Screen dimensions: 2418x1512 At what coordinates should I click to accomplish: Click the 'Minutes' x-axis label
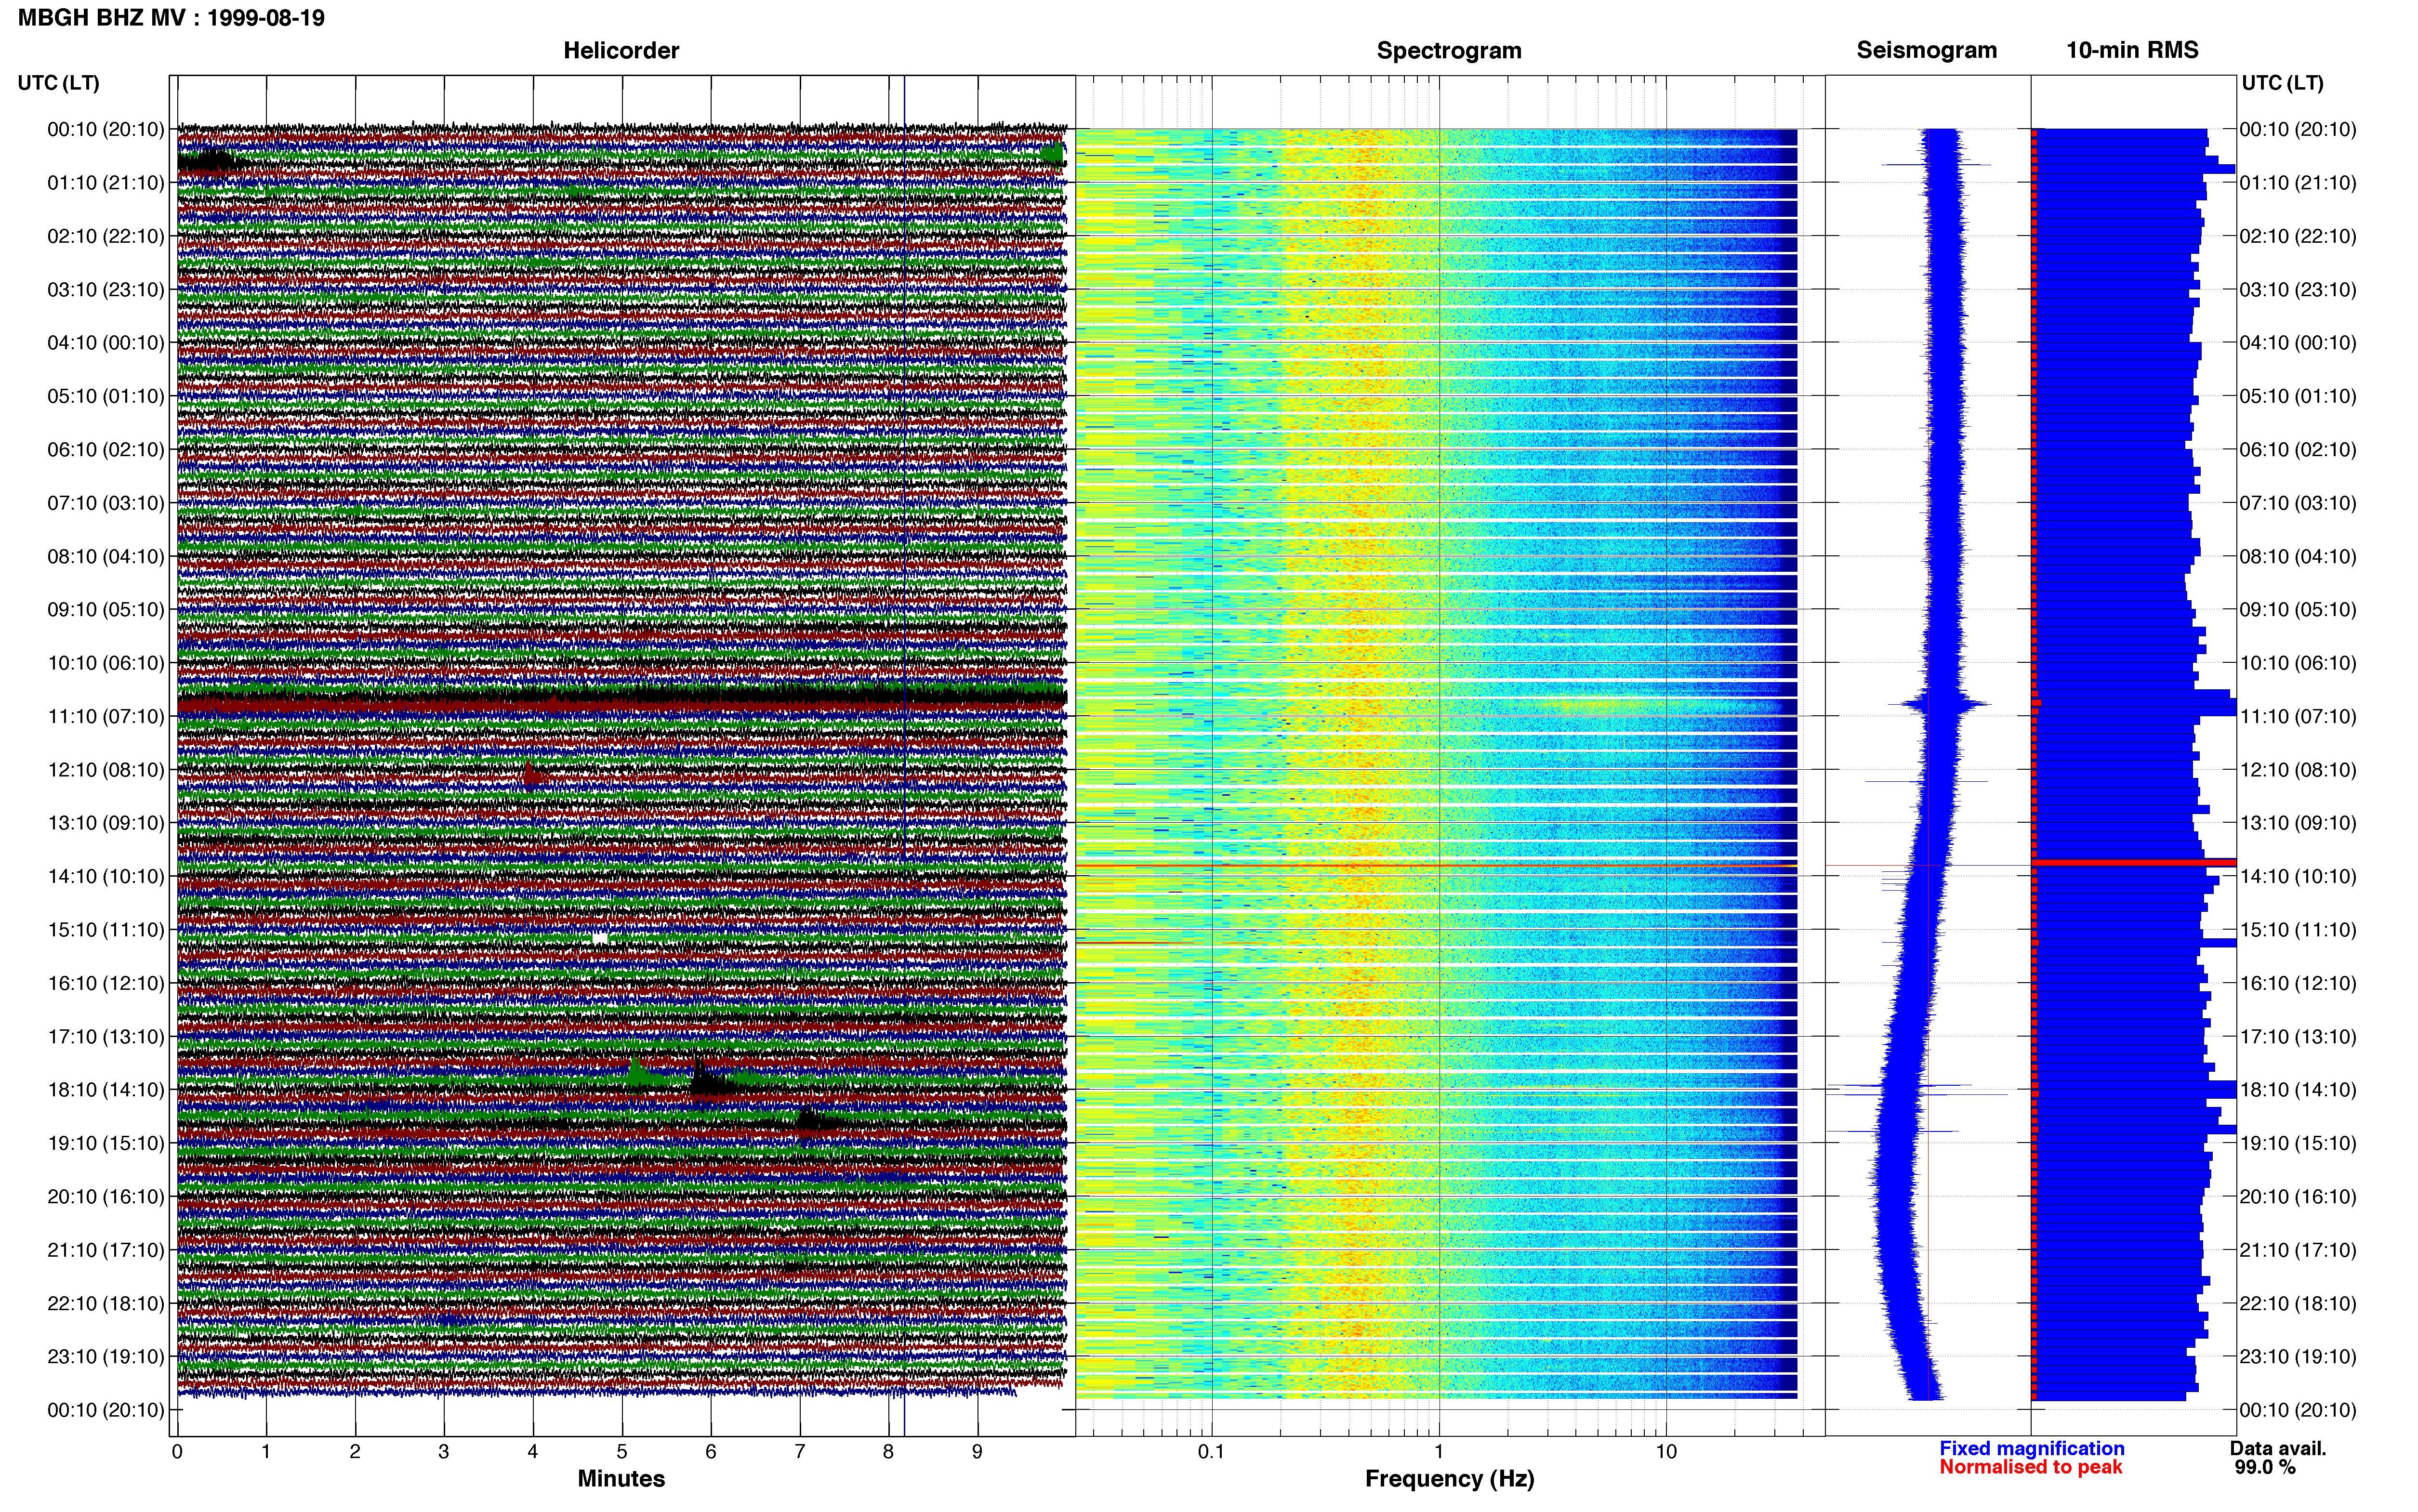tap(621, 1479)
